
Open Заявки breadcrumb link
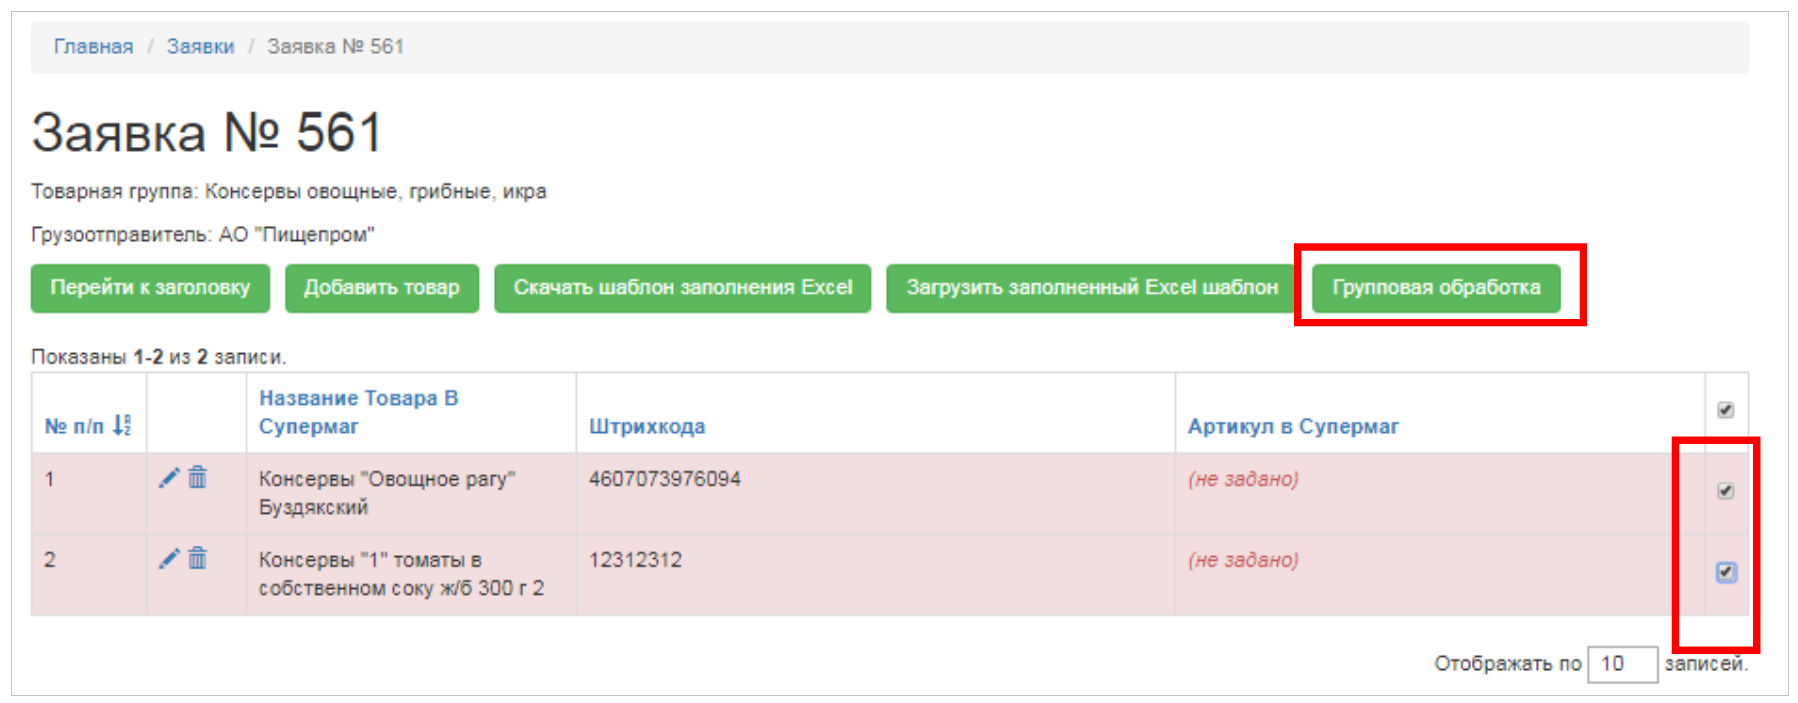(200, 47)
